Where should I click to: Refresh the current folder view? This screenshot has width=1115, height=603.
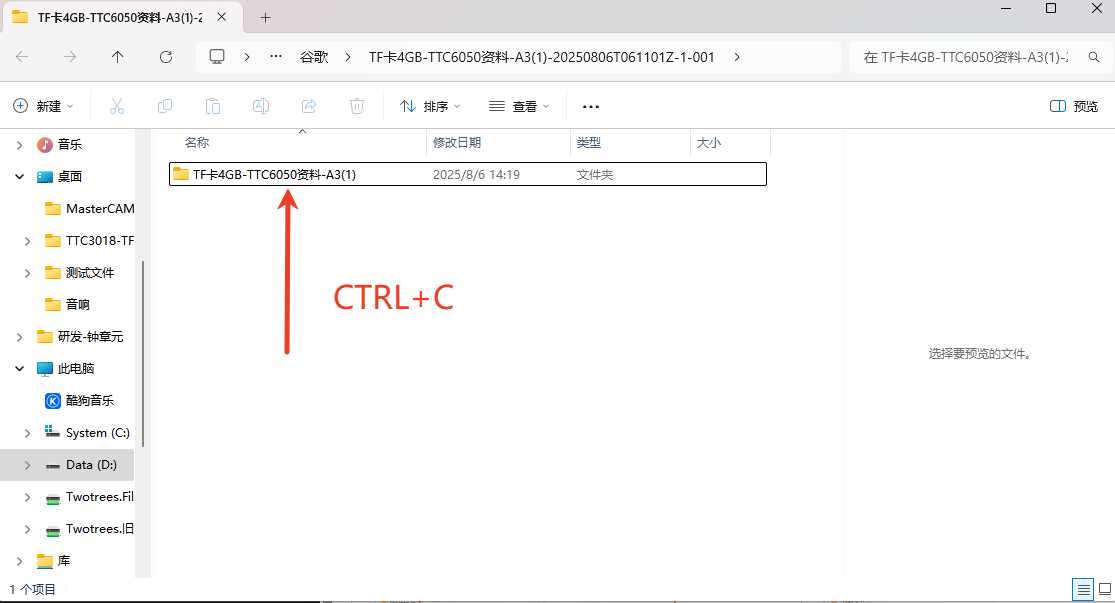click(x=166, y=57)
